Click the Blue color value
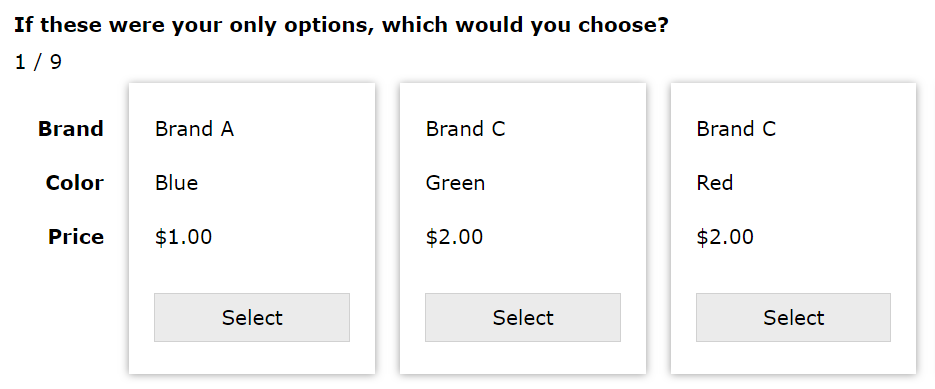 pyautogui.click(x=177, y=183)
